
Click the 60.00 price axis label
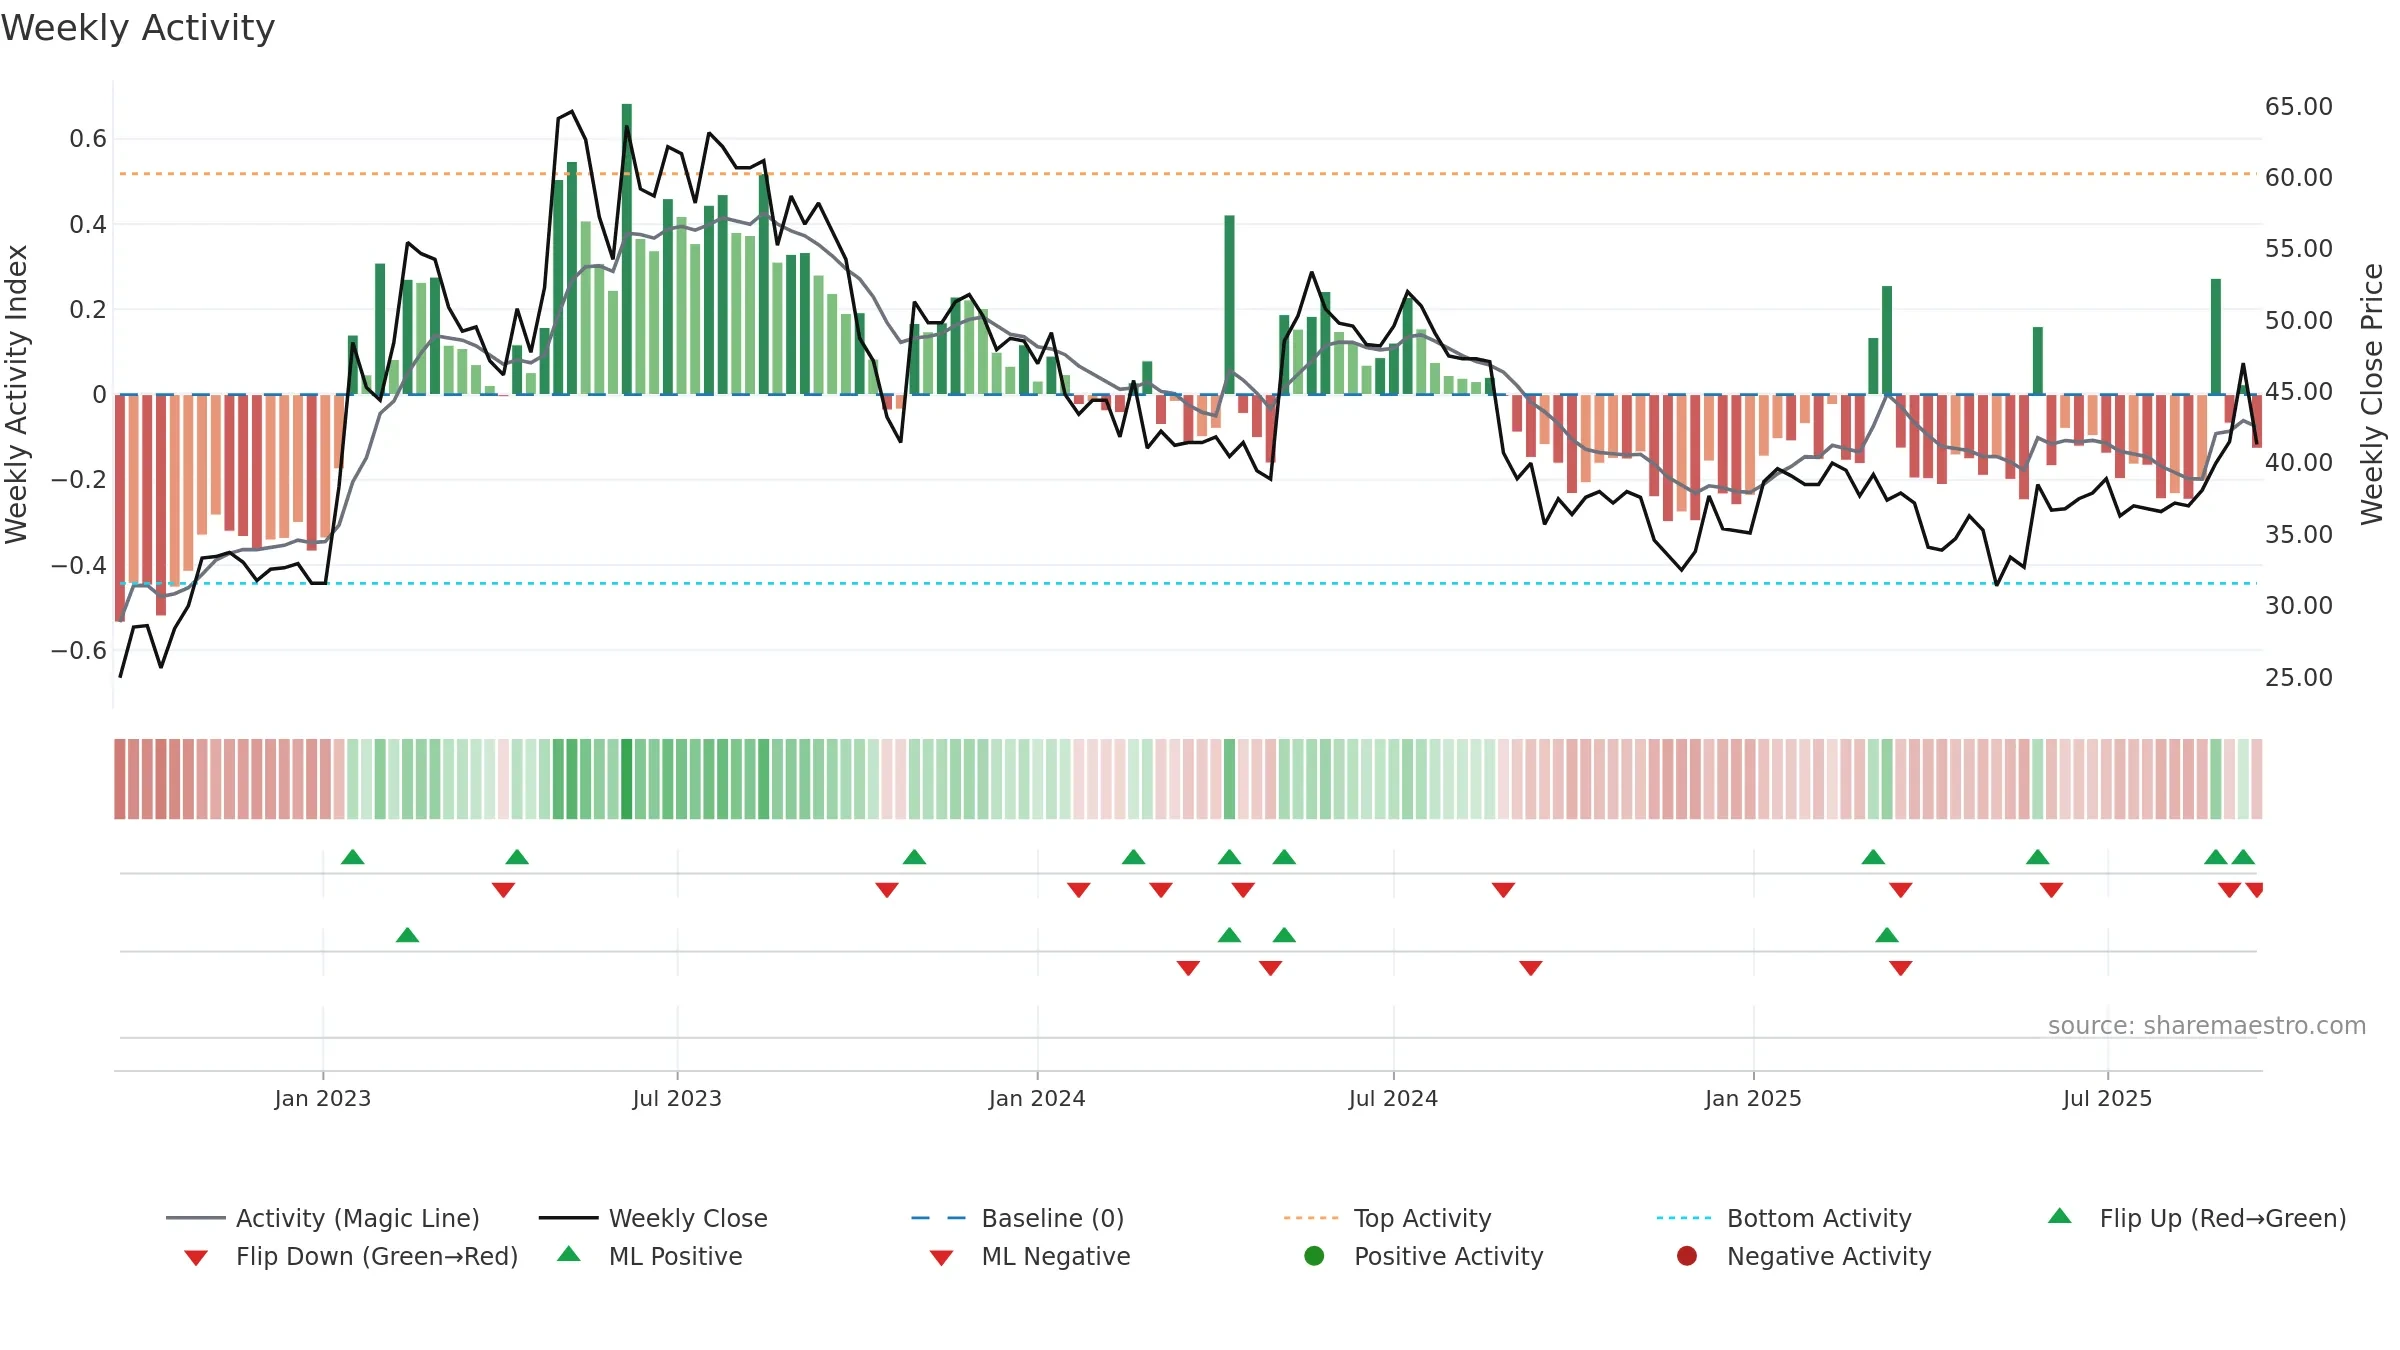point(2299,178)
